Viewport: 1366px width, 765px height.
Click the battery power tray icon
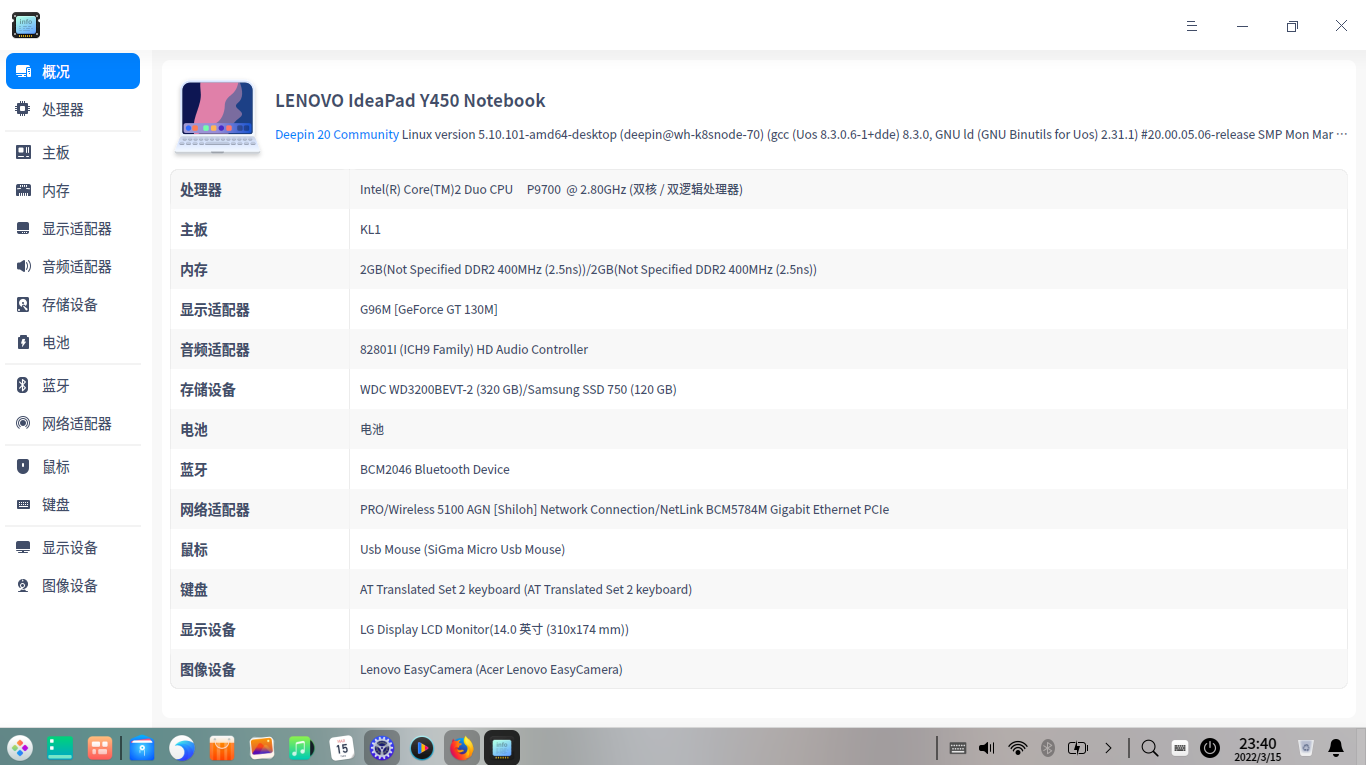[x=1078, y=747]
